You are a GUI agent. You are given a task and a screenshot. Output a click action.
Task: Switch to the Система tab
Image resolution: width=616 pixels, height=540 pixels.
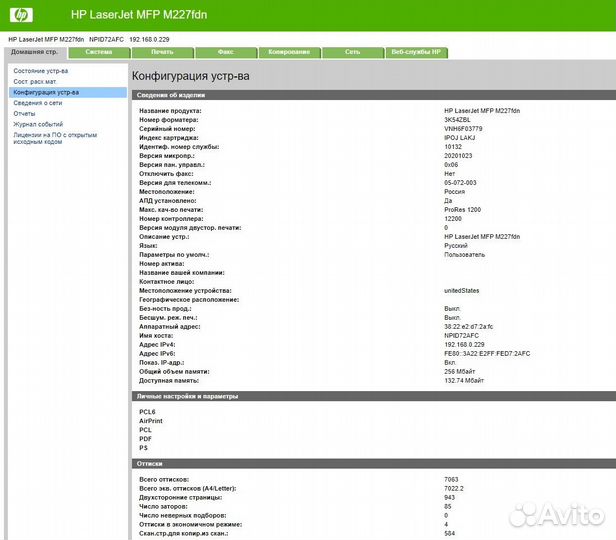(x=99, y=52)
